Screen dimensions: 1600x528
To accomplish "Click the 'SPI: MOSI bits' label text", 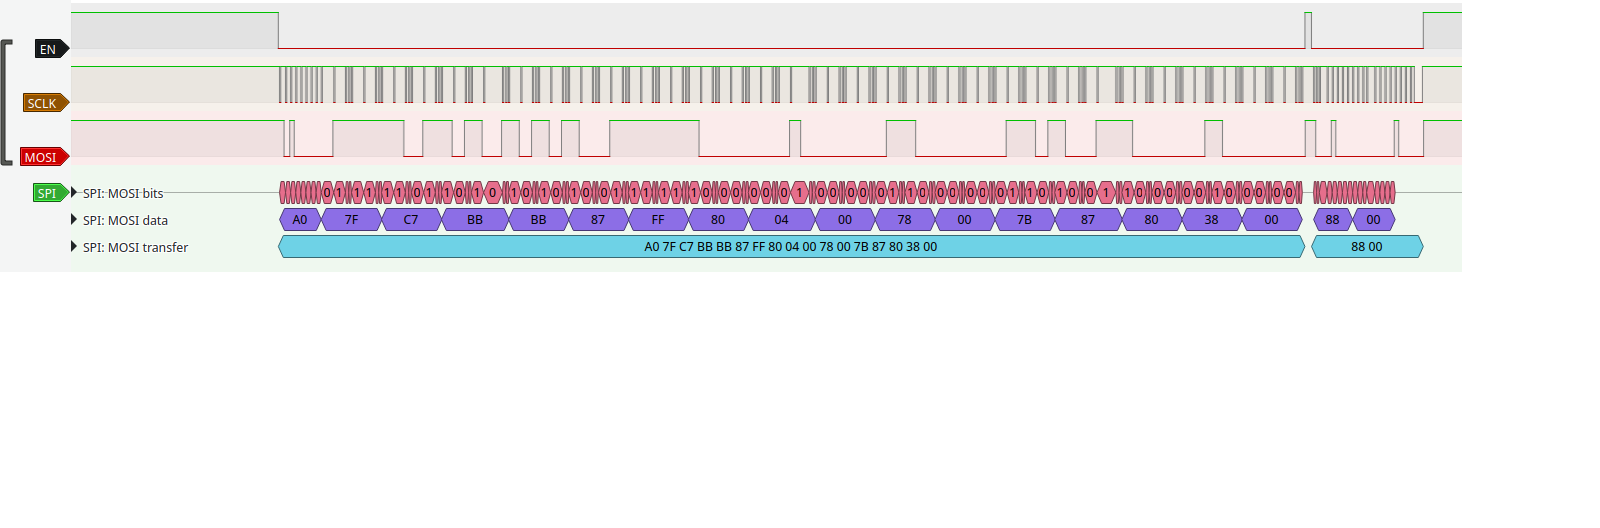I will point(123,193).
